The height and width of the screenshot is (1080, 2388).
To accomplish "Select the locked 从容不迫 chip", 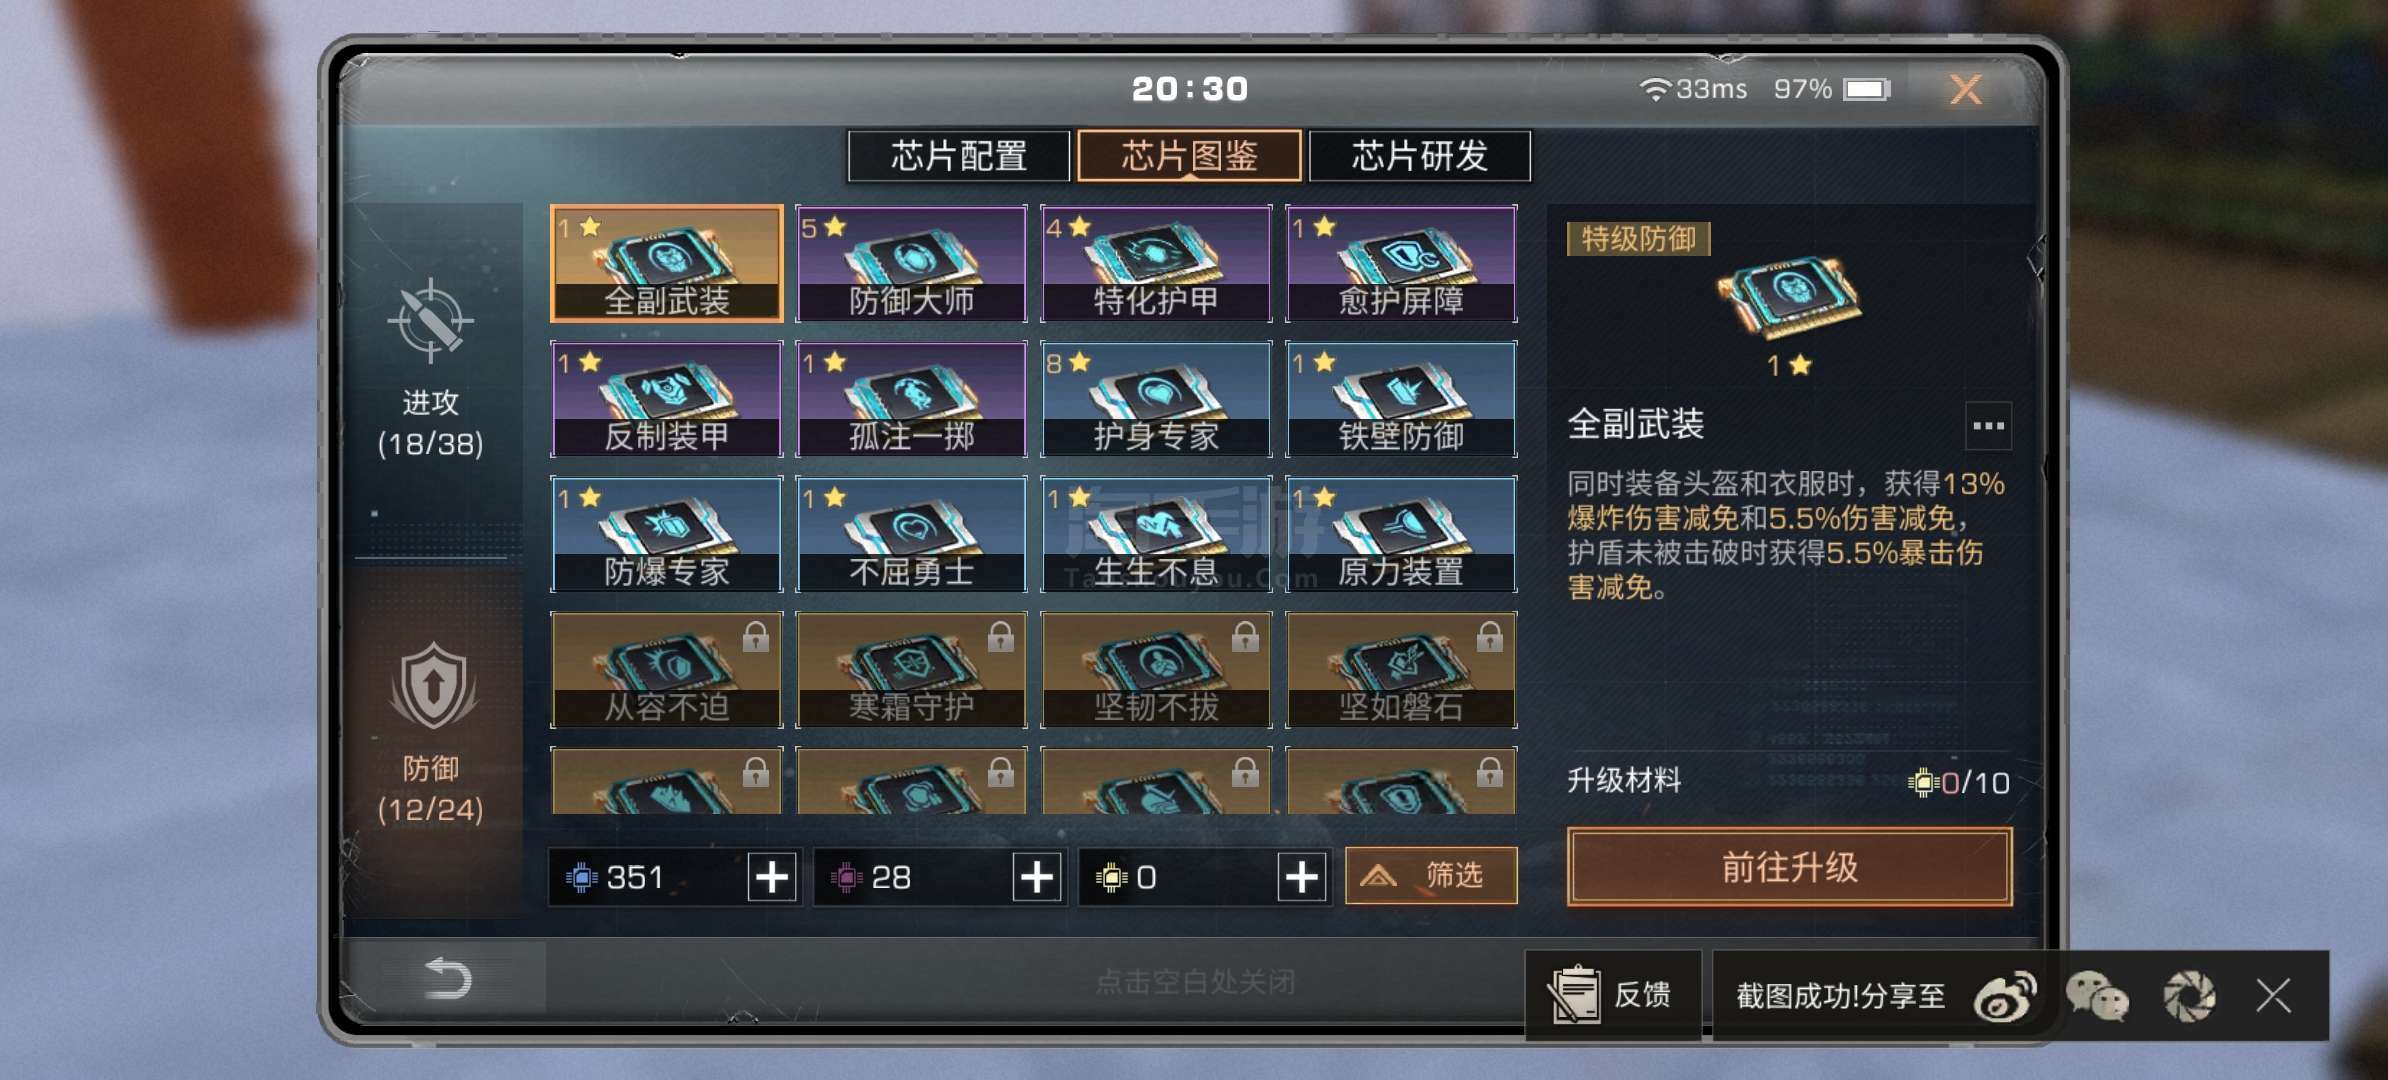I will tap(667, 670).
